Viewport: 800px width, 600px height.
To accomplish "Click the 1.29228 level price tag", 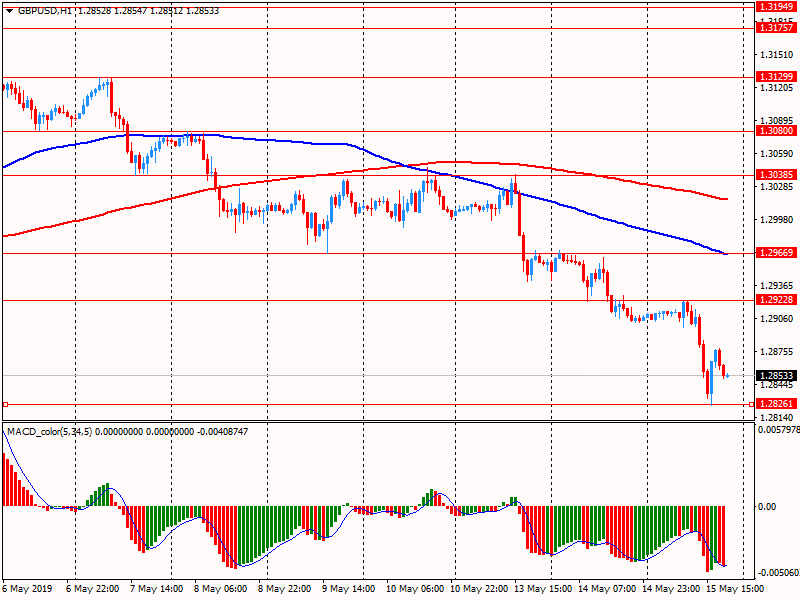I will pos(776,300).
